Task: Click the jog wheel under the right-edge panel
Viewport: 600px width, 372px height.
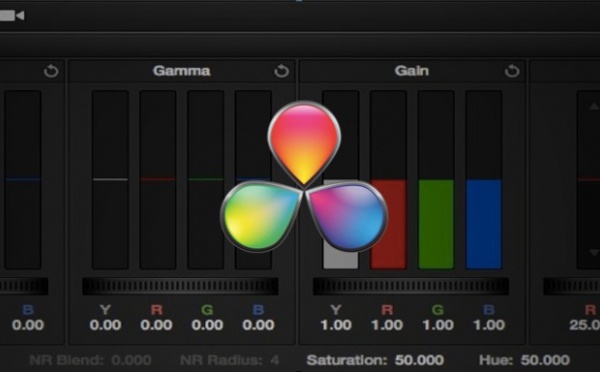Action: [572, 286]
